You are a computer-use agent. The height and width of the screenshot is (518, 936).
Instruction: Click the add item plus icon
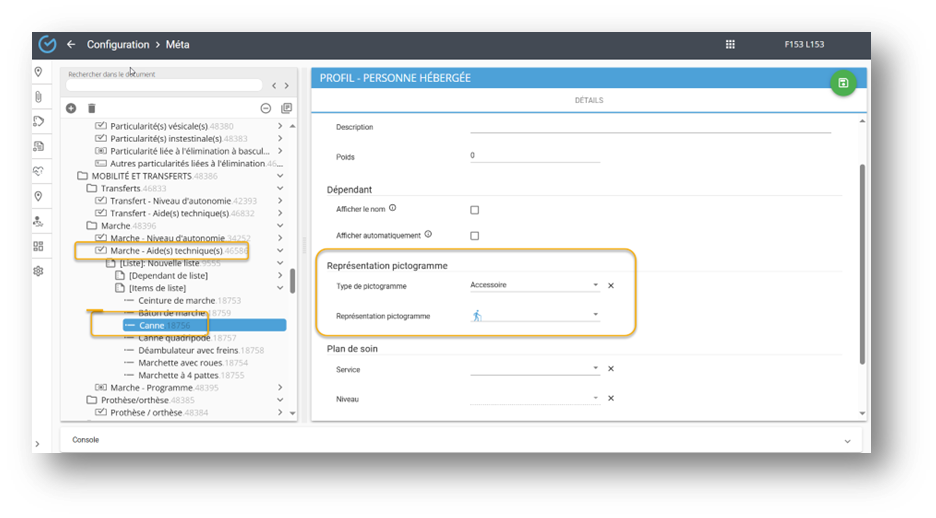(x=71, y=108)
